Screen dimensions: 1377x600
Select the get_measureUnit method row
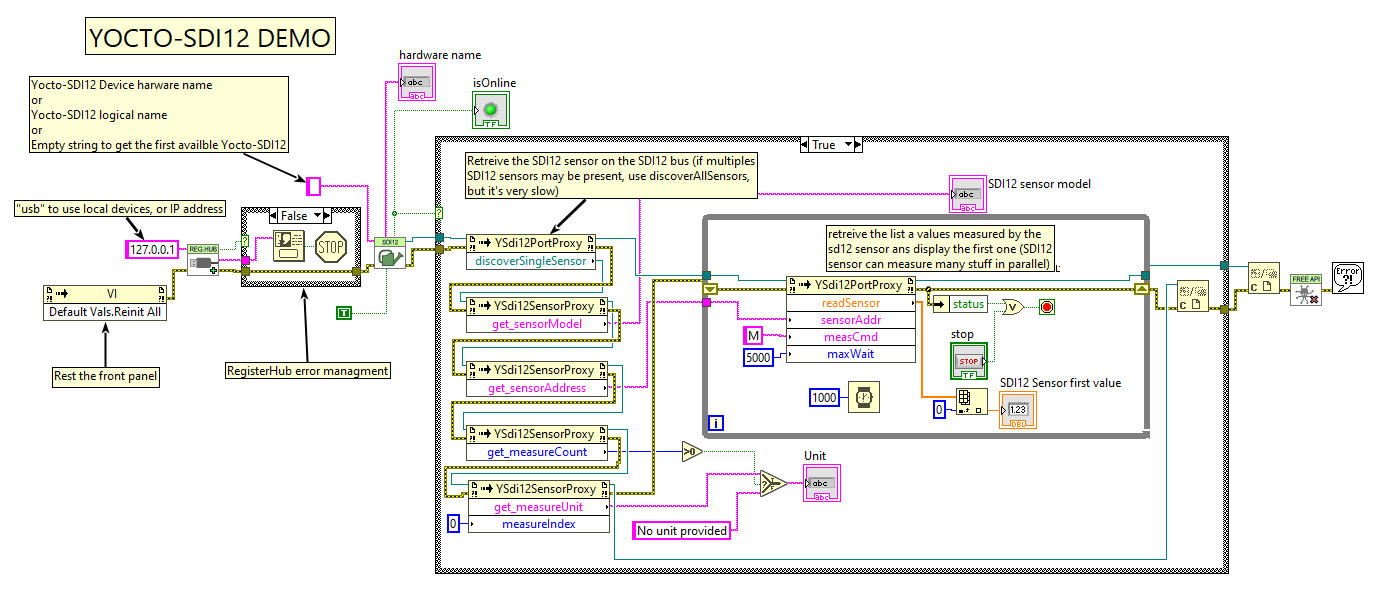(538, 507)
